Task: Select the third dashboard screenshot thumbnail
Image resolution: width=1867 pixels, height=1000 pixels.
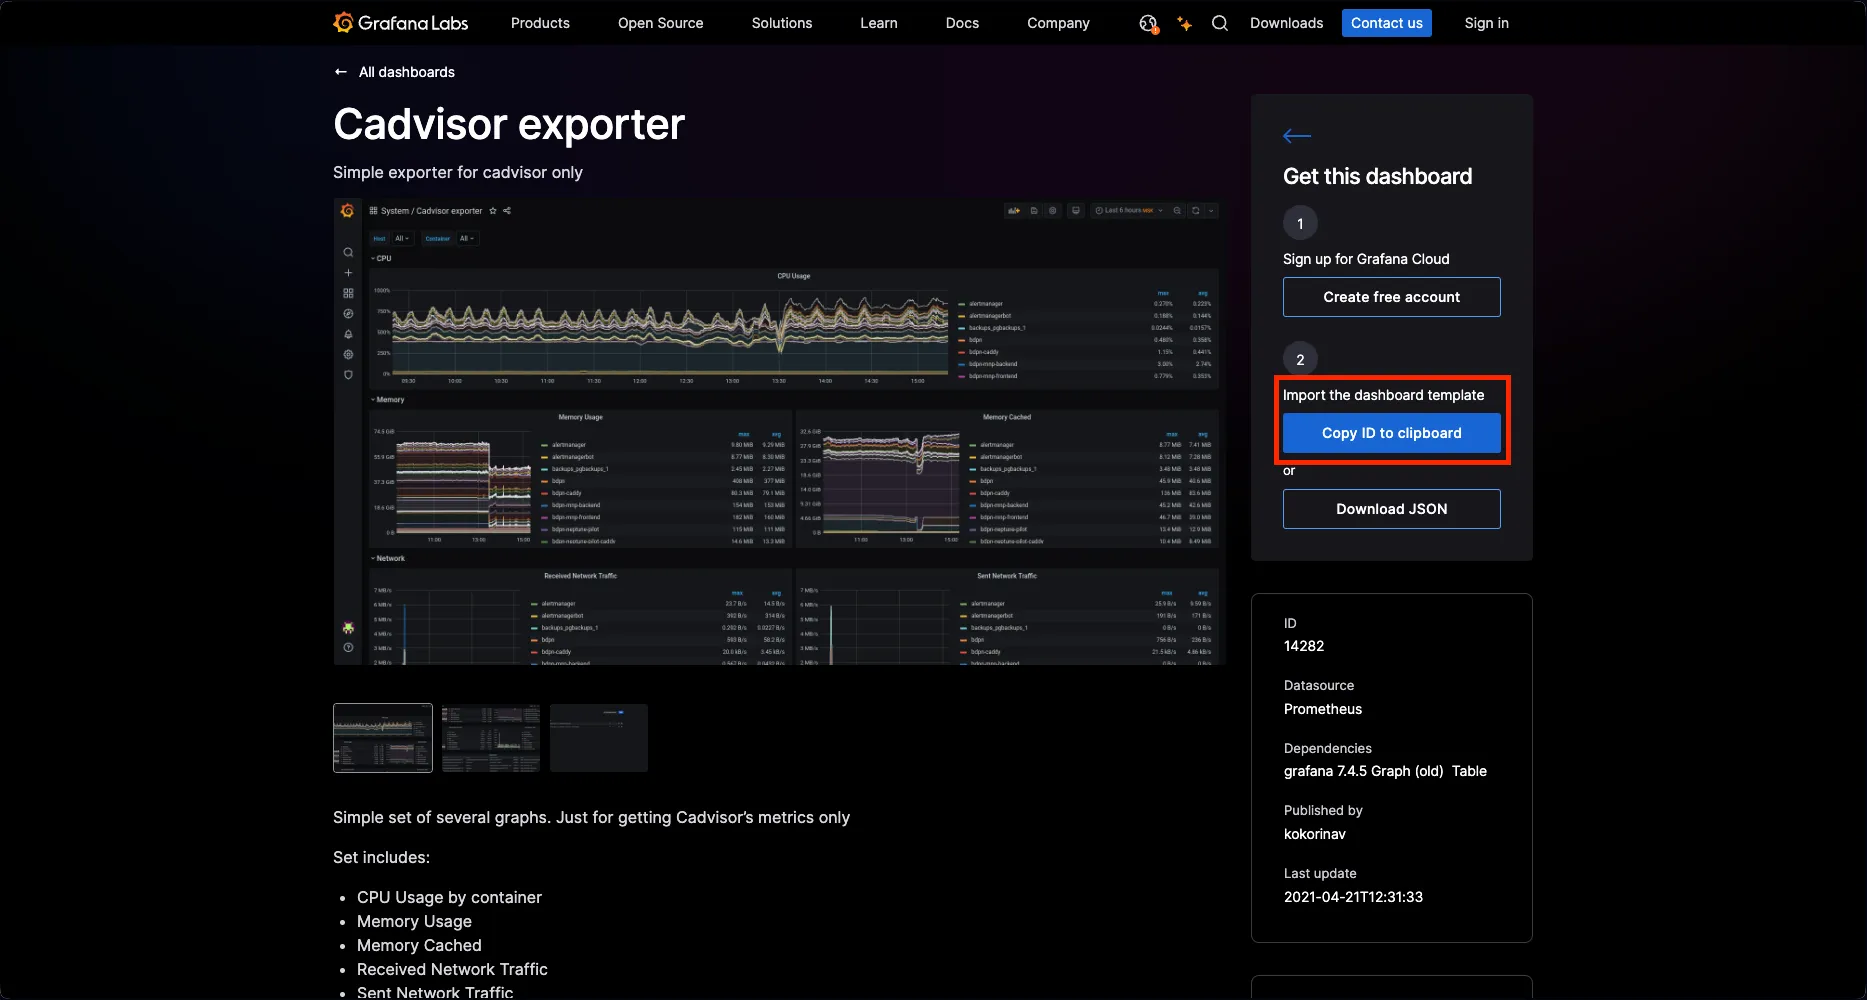Action: tap(599, 738)
